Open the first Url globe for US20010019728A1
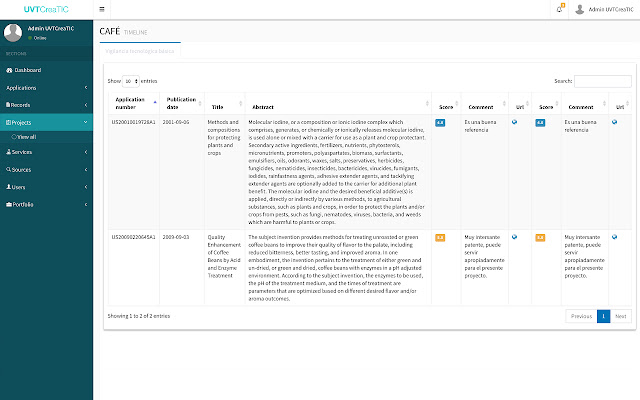 514,121
